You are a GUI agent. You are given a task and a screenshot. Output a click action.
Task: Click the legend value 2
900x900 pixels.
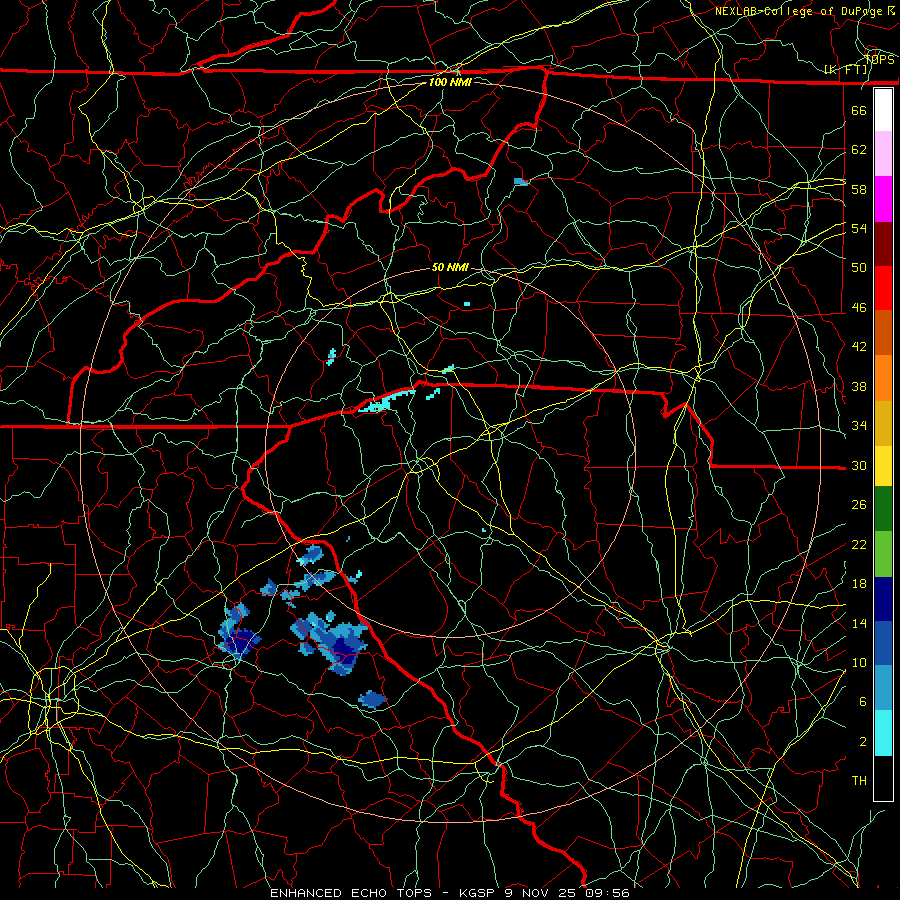[x=863, y=742]
